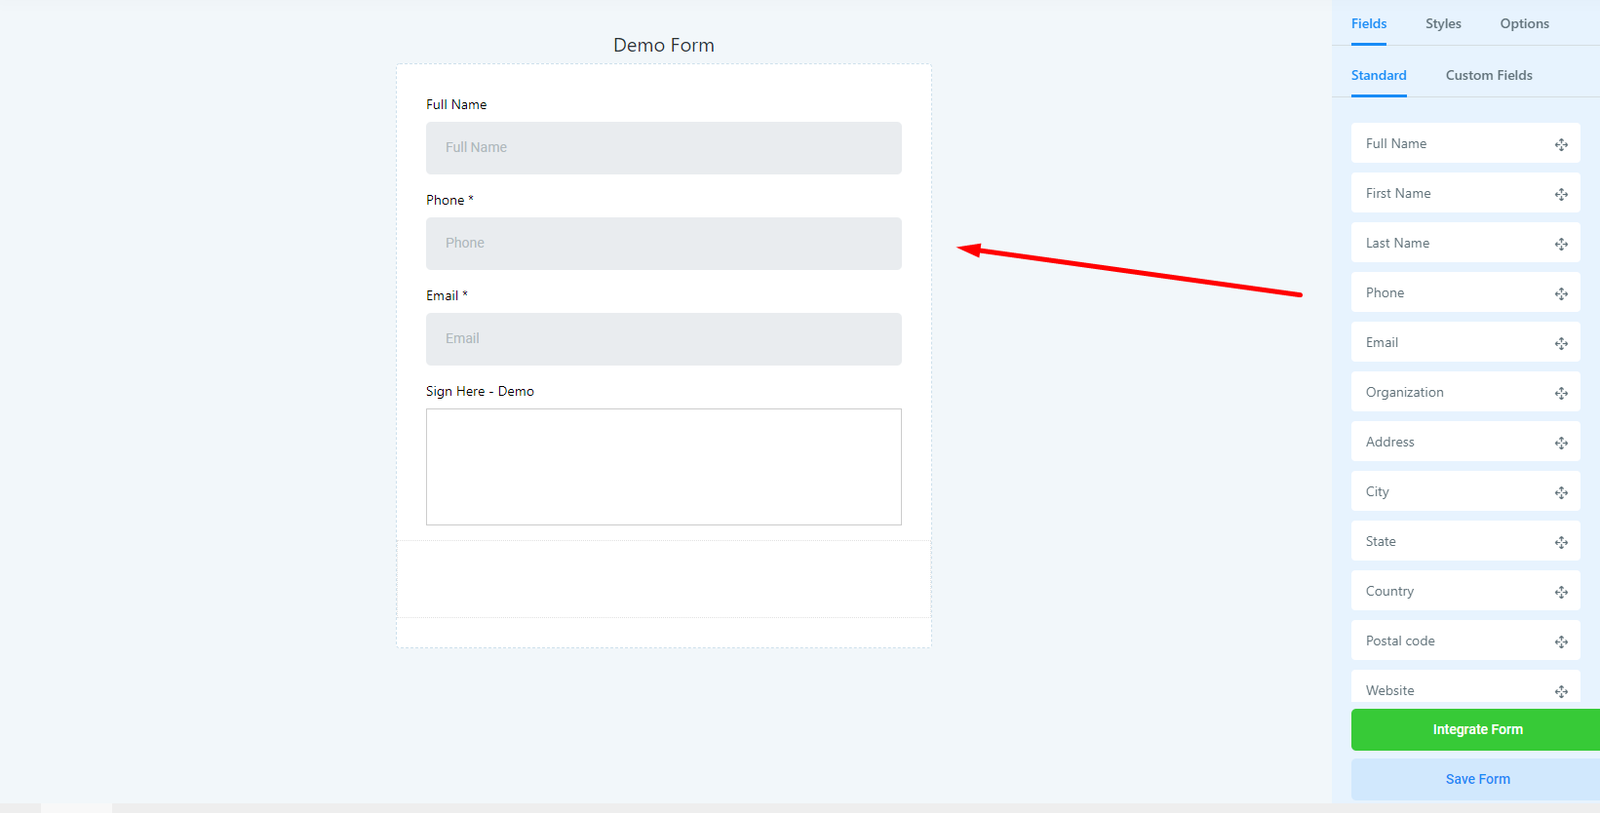
Task: Click the move icon next to Last Name
Action: click(1561, 244)
